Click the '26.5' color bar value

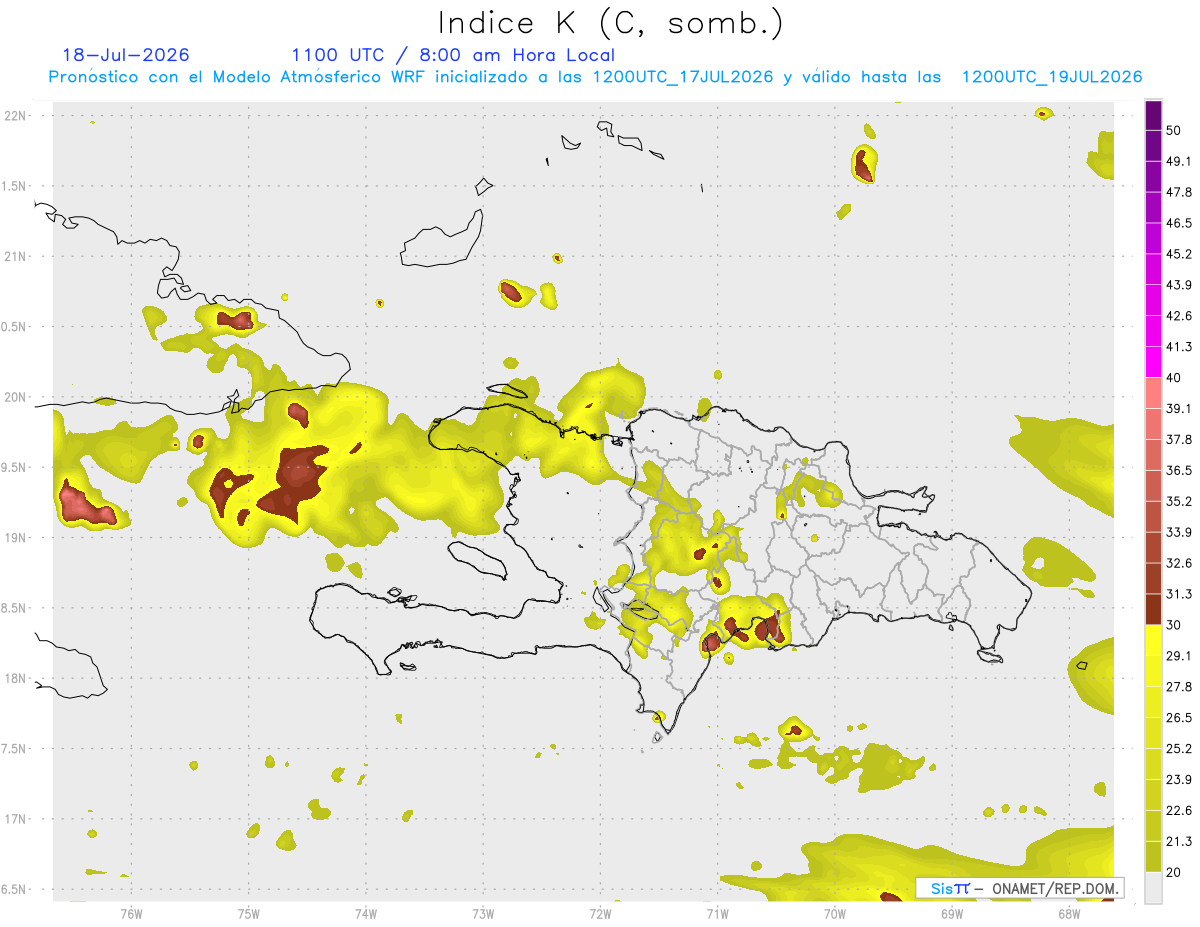(1180, 718)
